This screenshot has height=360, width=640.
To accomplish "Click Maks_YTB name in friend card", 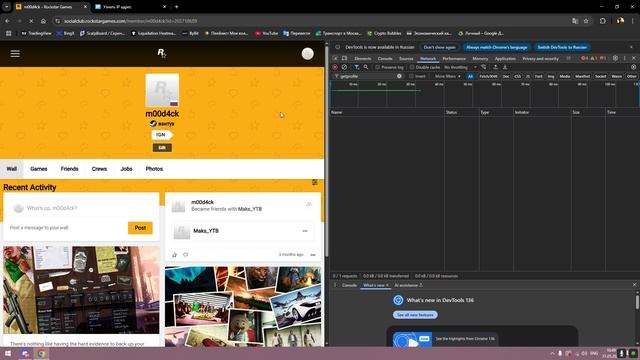I will (x=206, y=231).
